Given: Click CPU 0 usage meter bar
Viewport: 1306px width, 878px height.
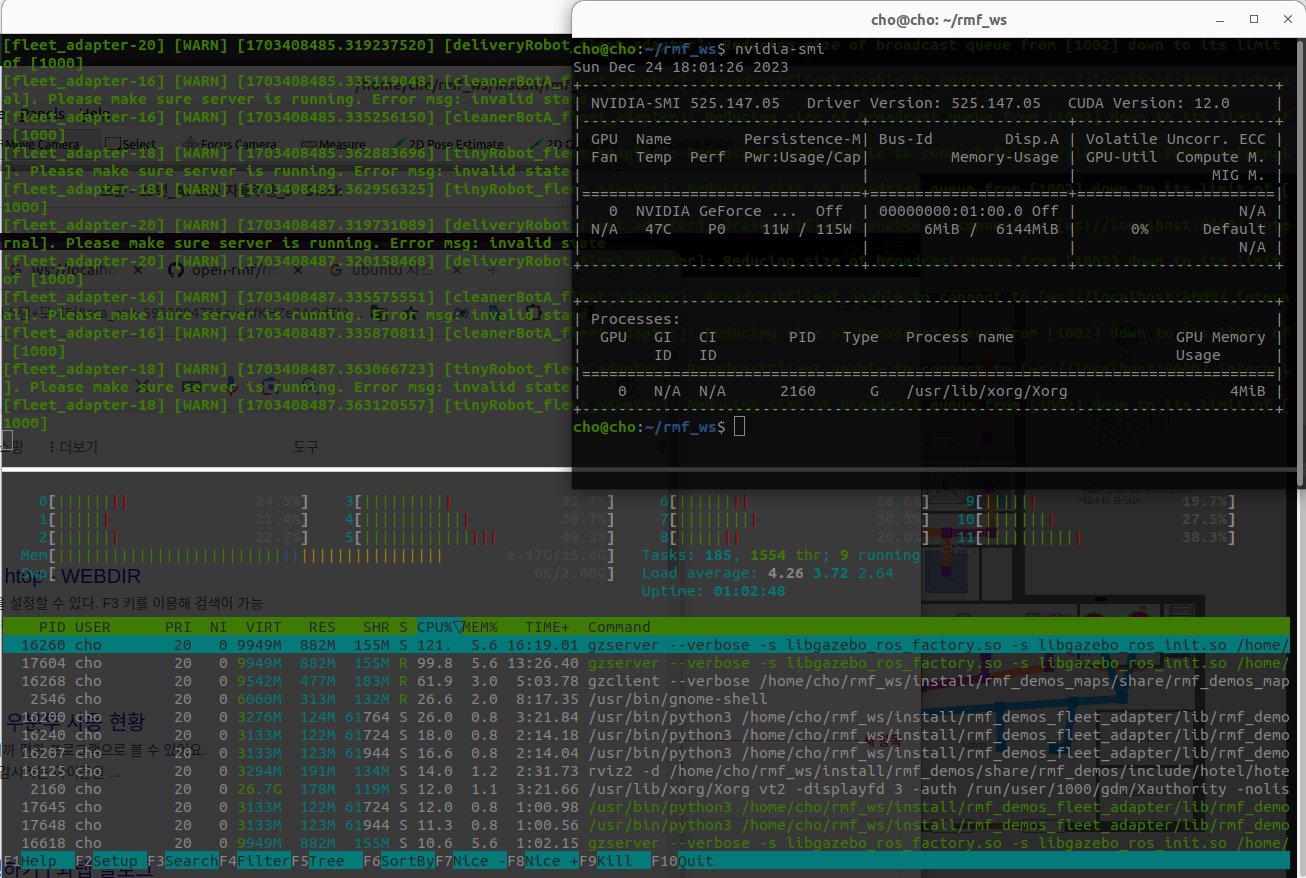Looking at the screenshot, I should pos(173,501).
